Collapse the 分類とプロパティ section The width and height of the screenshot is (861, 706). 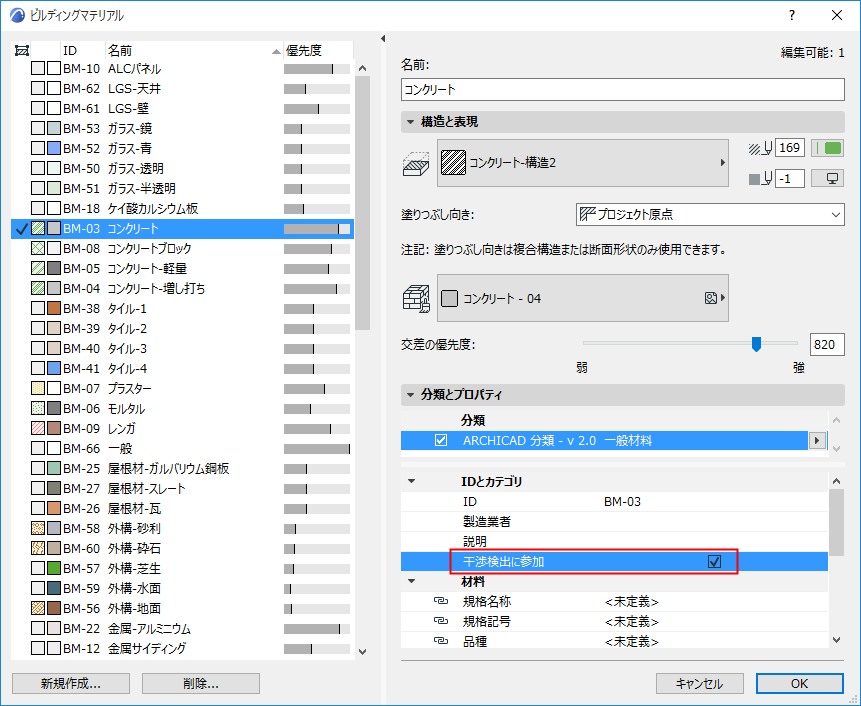pos(410,395)
